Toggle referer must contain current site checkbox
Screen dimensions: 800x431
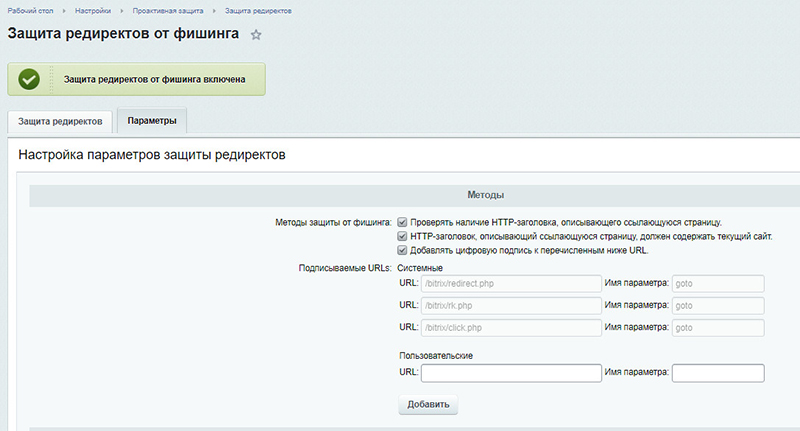(403, 236)
